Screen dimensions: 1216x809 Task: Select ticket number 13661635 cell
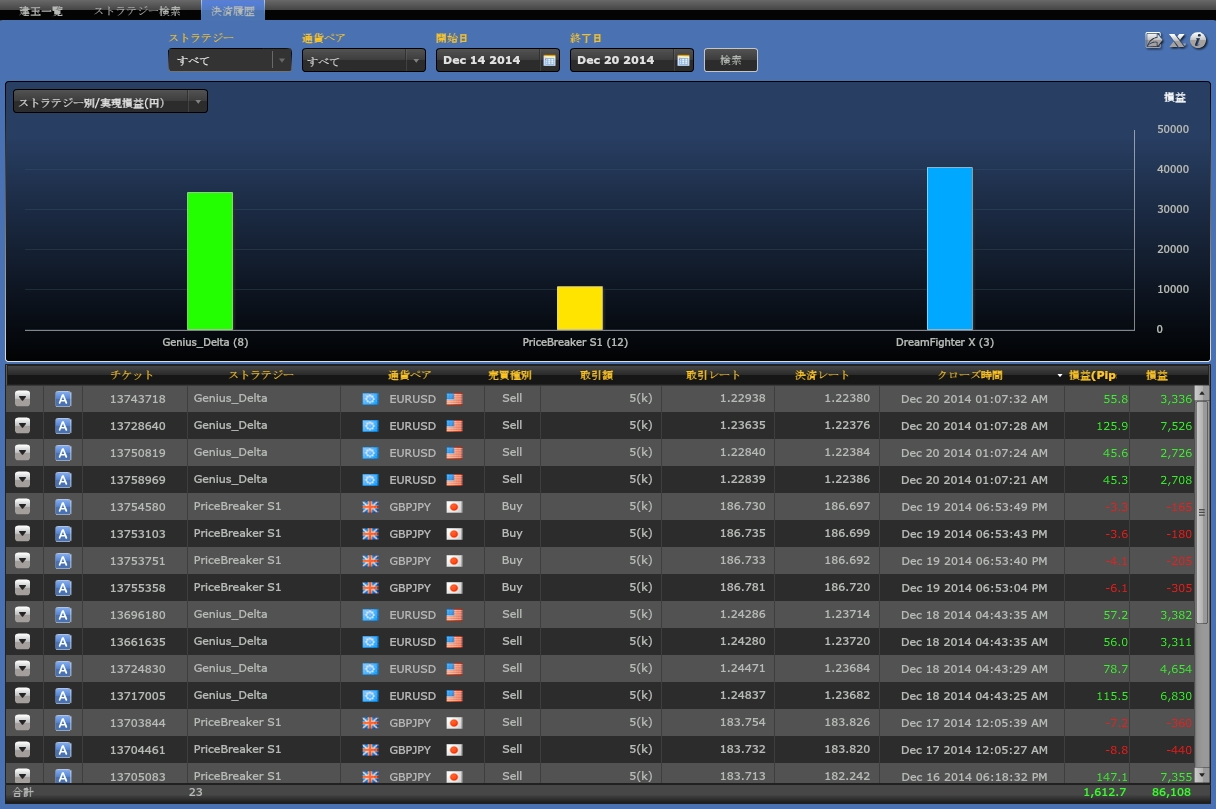point(138,642)
